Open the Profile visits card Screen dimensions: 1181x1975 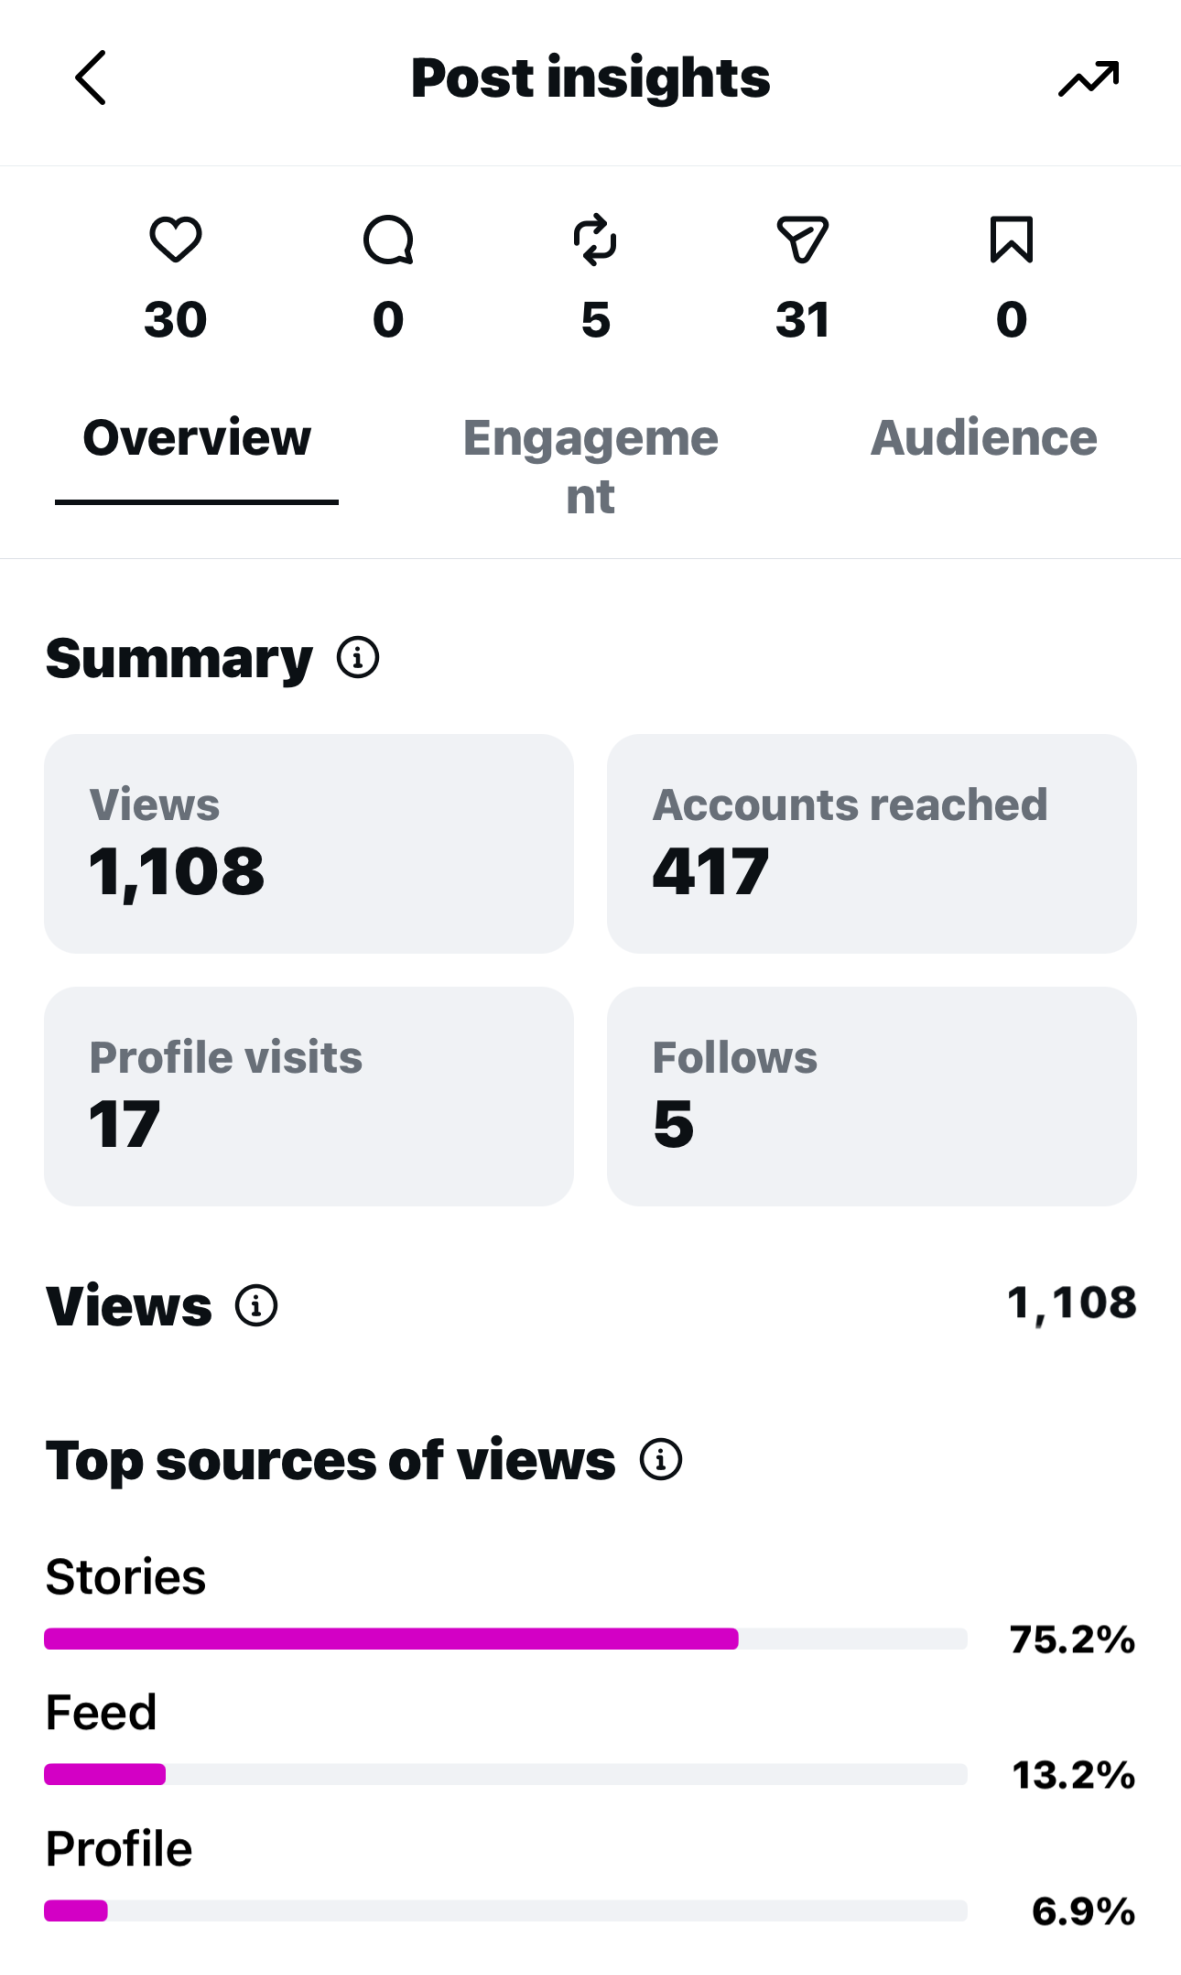tap(309, 1096)
